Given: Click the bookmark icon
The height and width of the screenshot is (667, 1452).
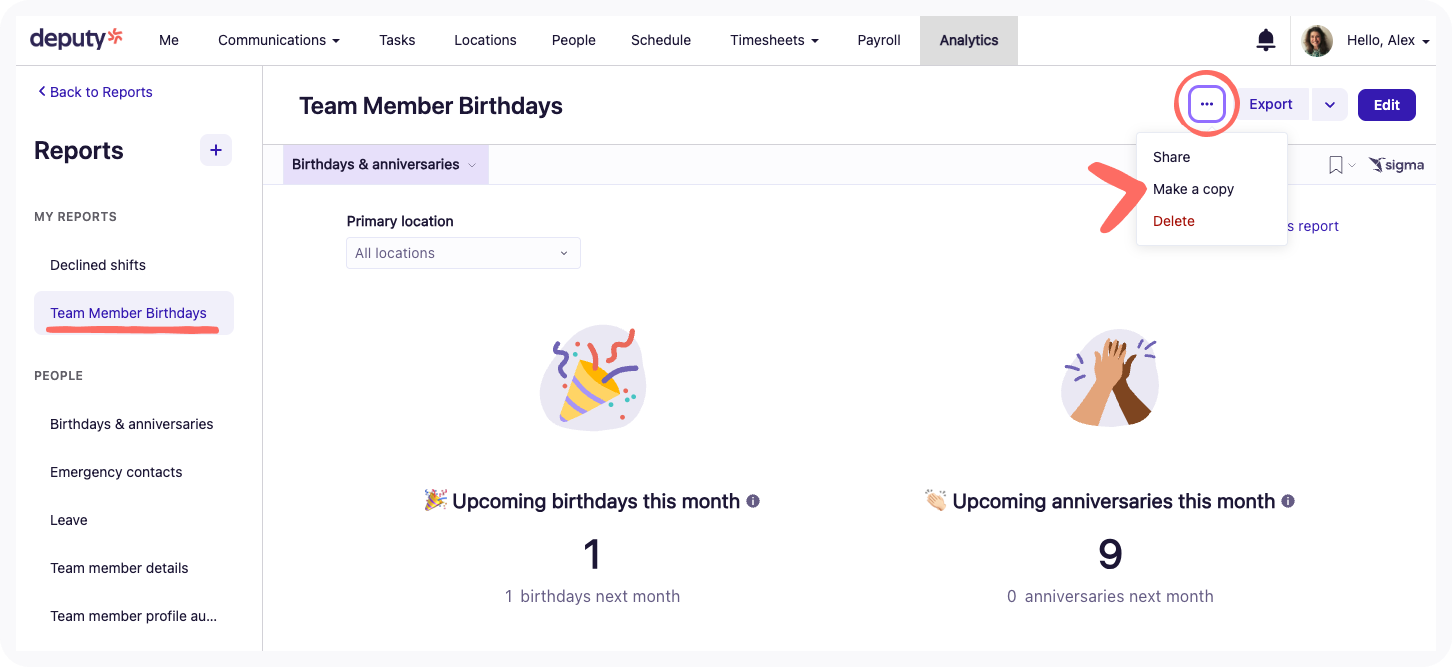Looking at the screenshot, I should 1335,165.
